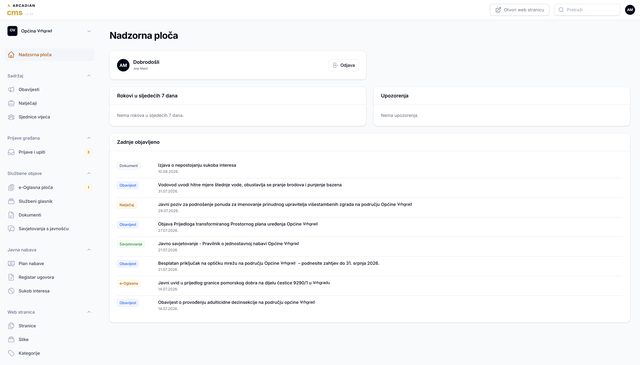The image size is (640, 365).
Task: Click the Nema upozorenja text
Action: 399,116
